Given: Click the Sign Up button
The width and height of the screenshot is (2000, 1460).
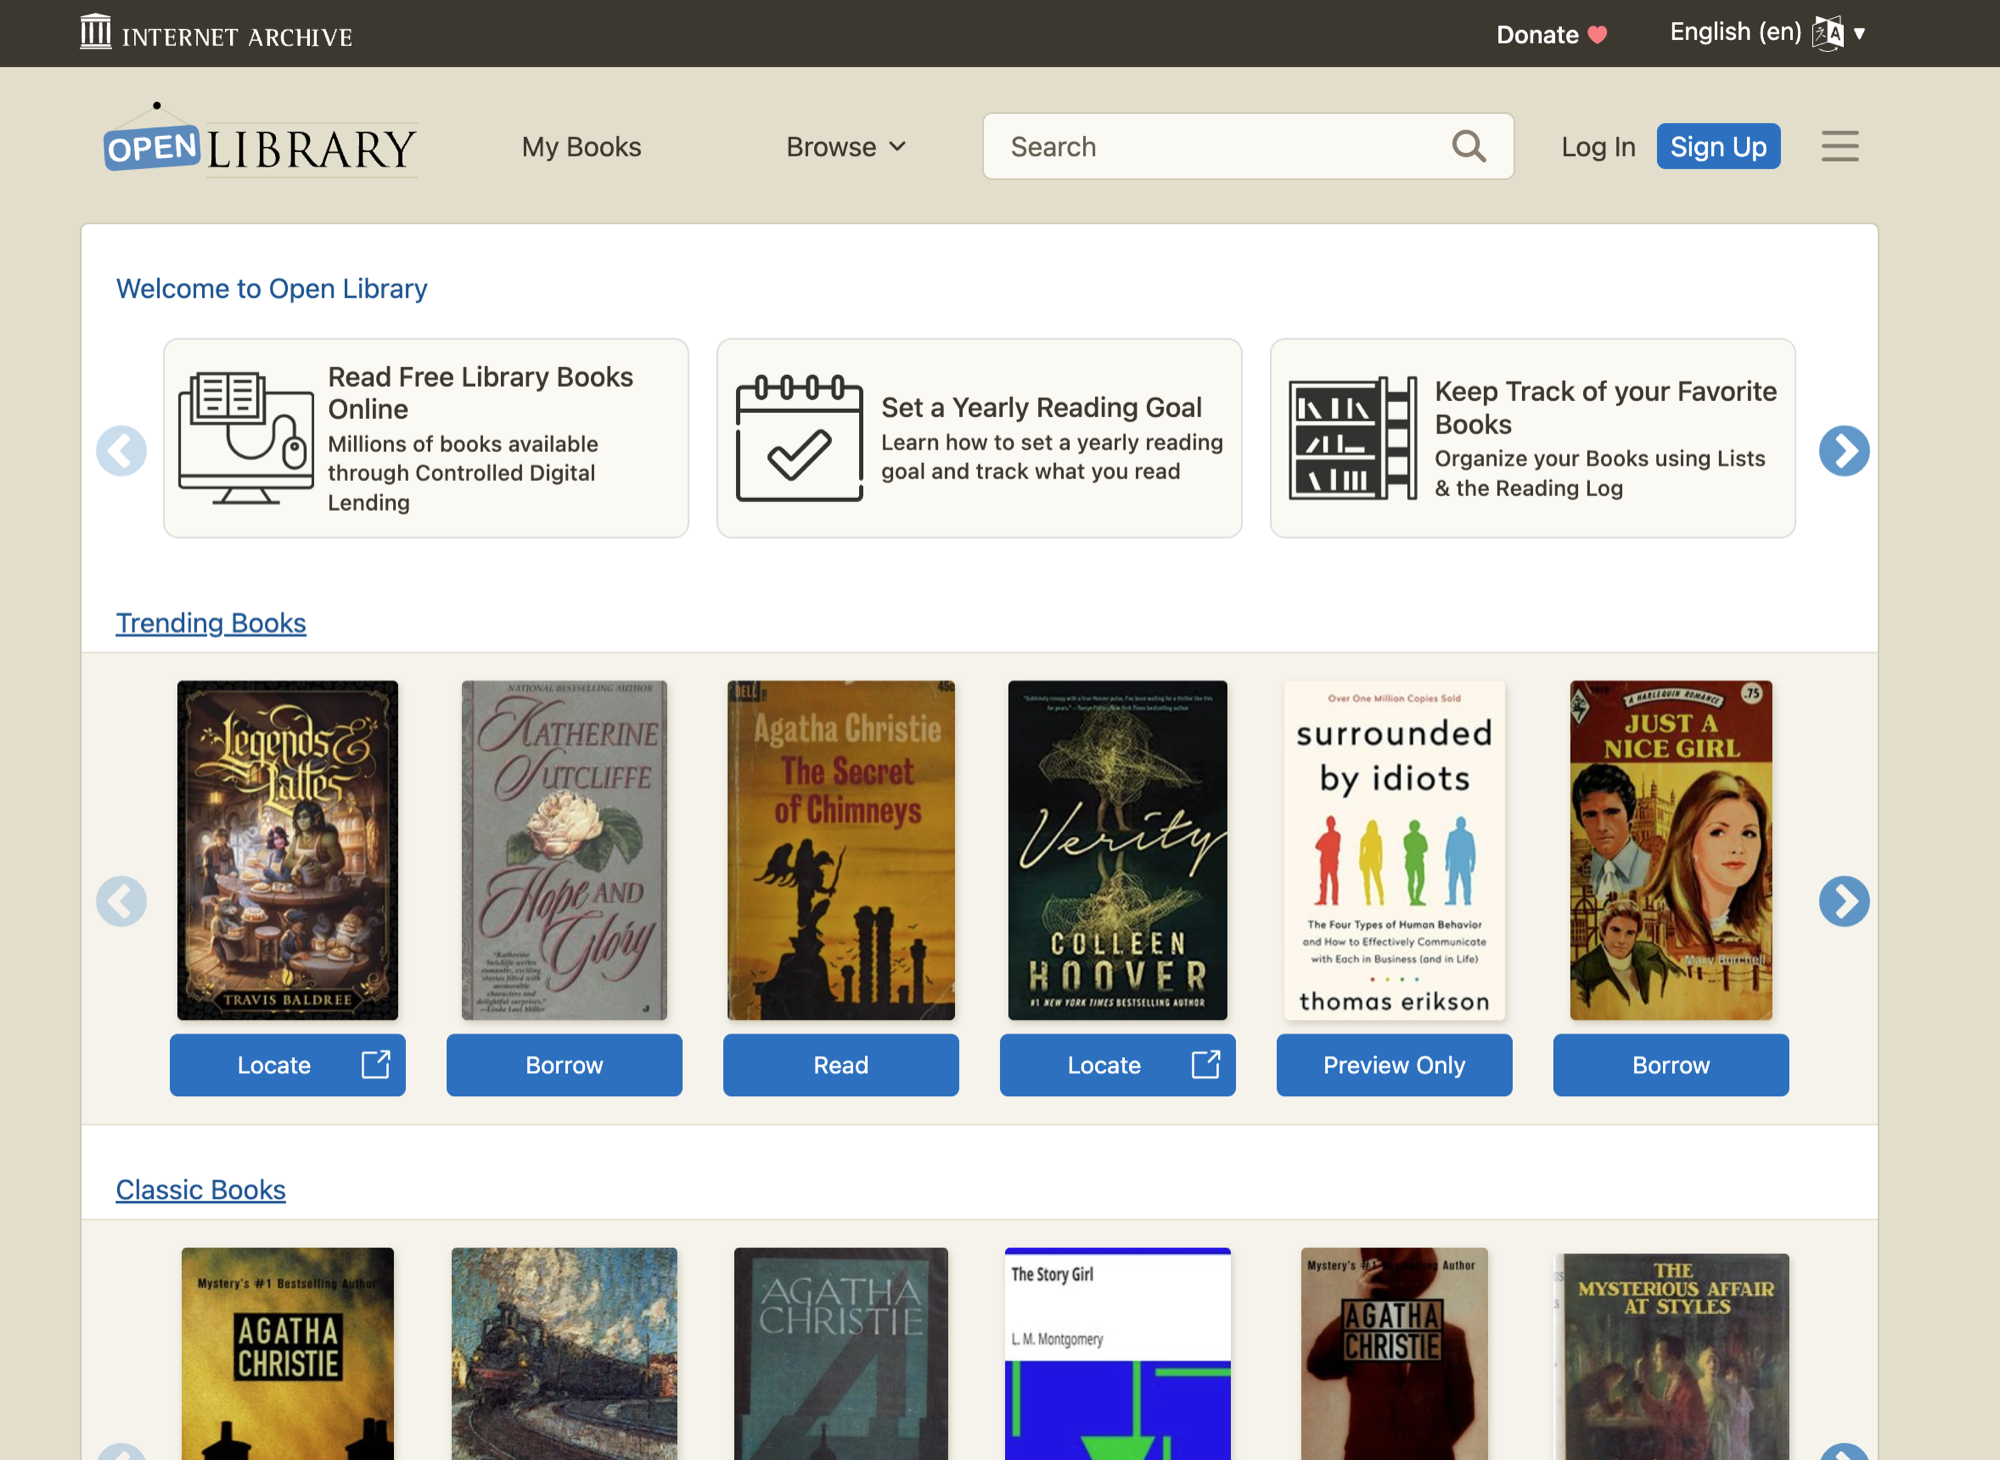Looking at the screenshot, I should (x=1718, y=146).
